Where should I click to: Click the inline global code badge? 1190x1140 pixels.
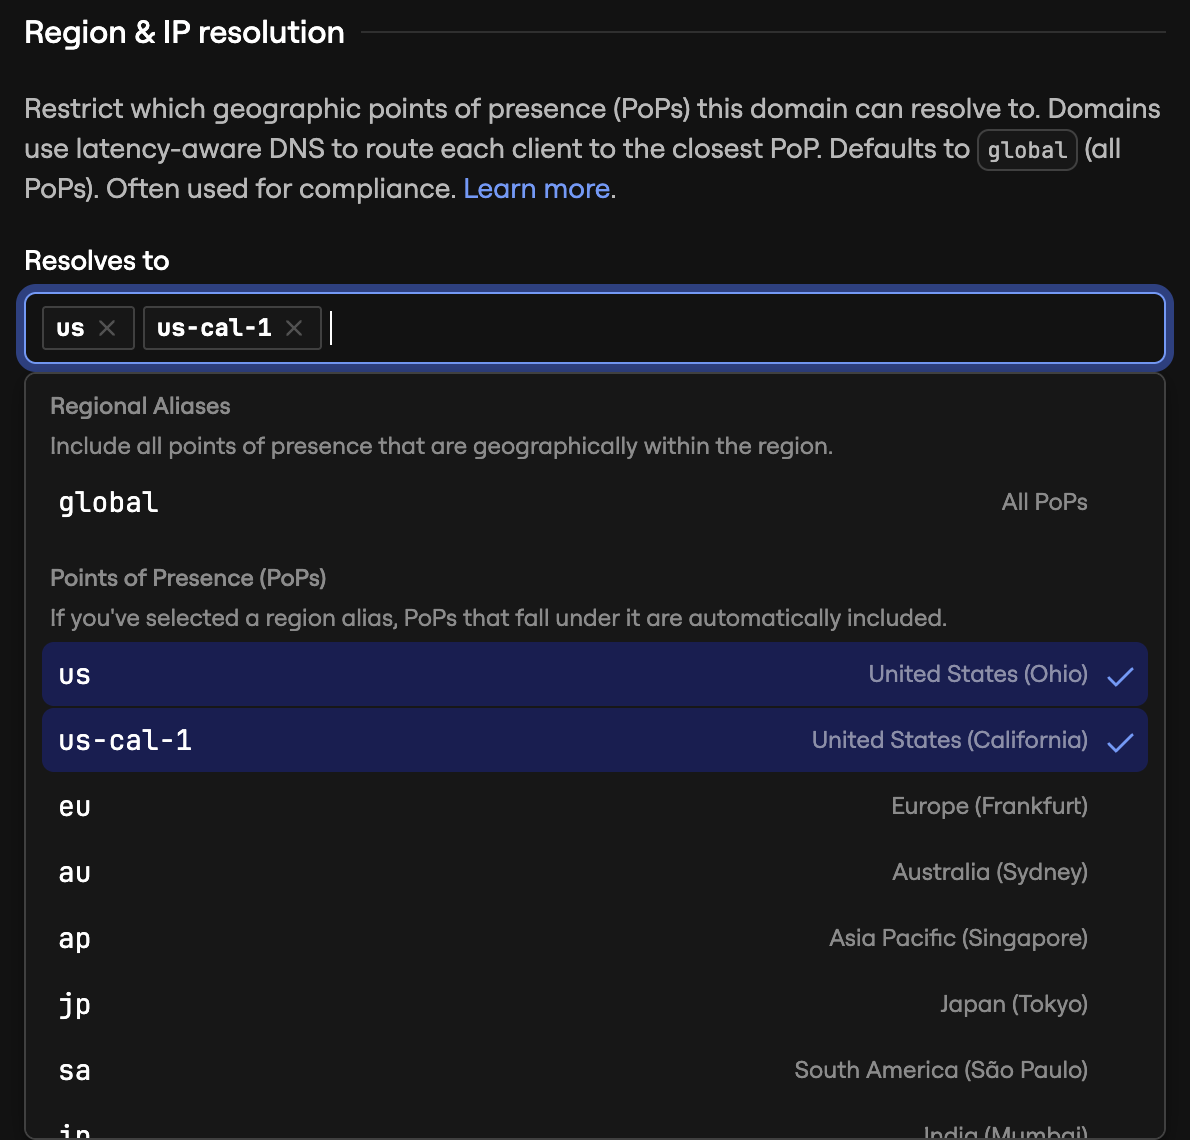(1026, 150)
